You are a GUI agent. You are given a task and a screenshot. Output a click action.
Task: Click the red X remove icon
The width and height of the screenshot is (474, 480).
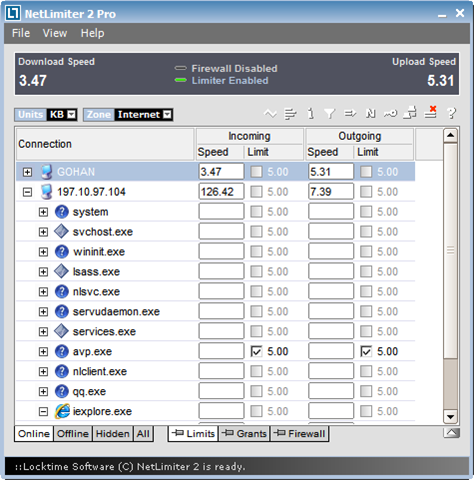click(x=430, y=112)
